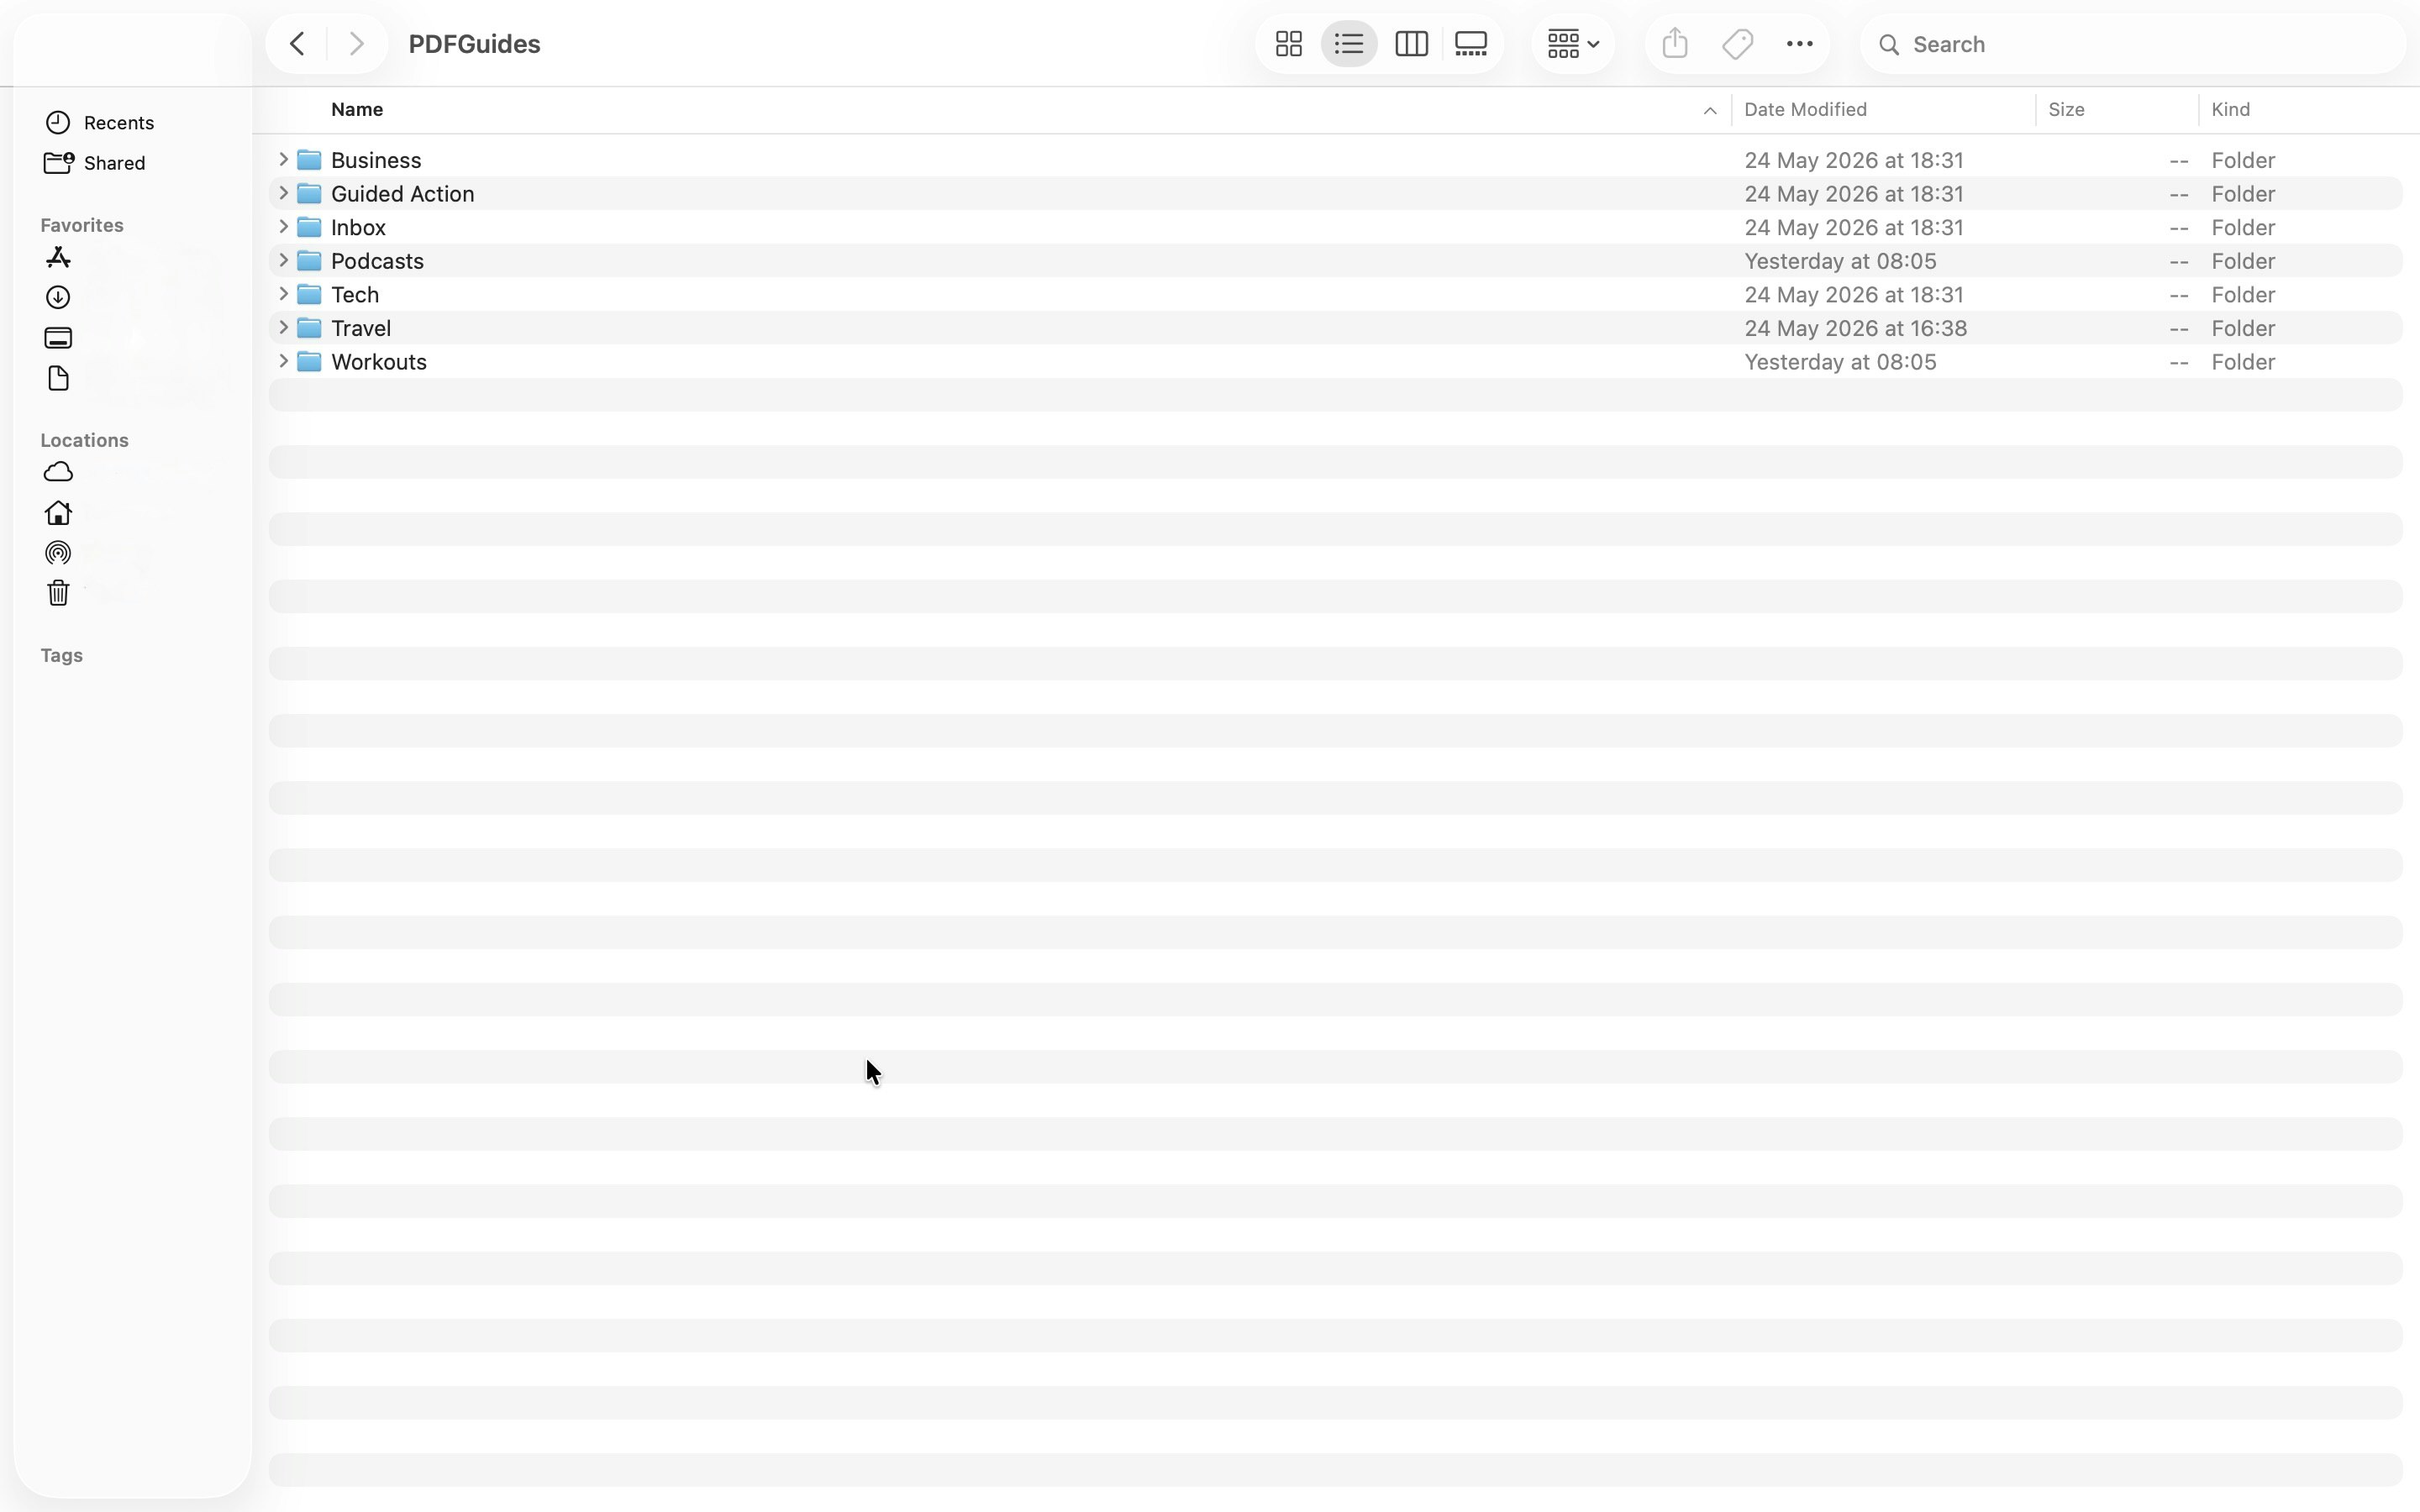
Task: Click Travel's date 24 May 2026 at 16:38
Action: pos(1855,328)
